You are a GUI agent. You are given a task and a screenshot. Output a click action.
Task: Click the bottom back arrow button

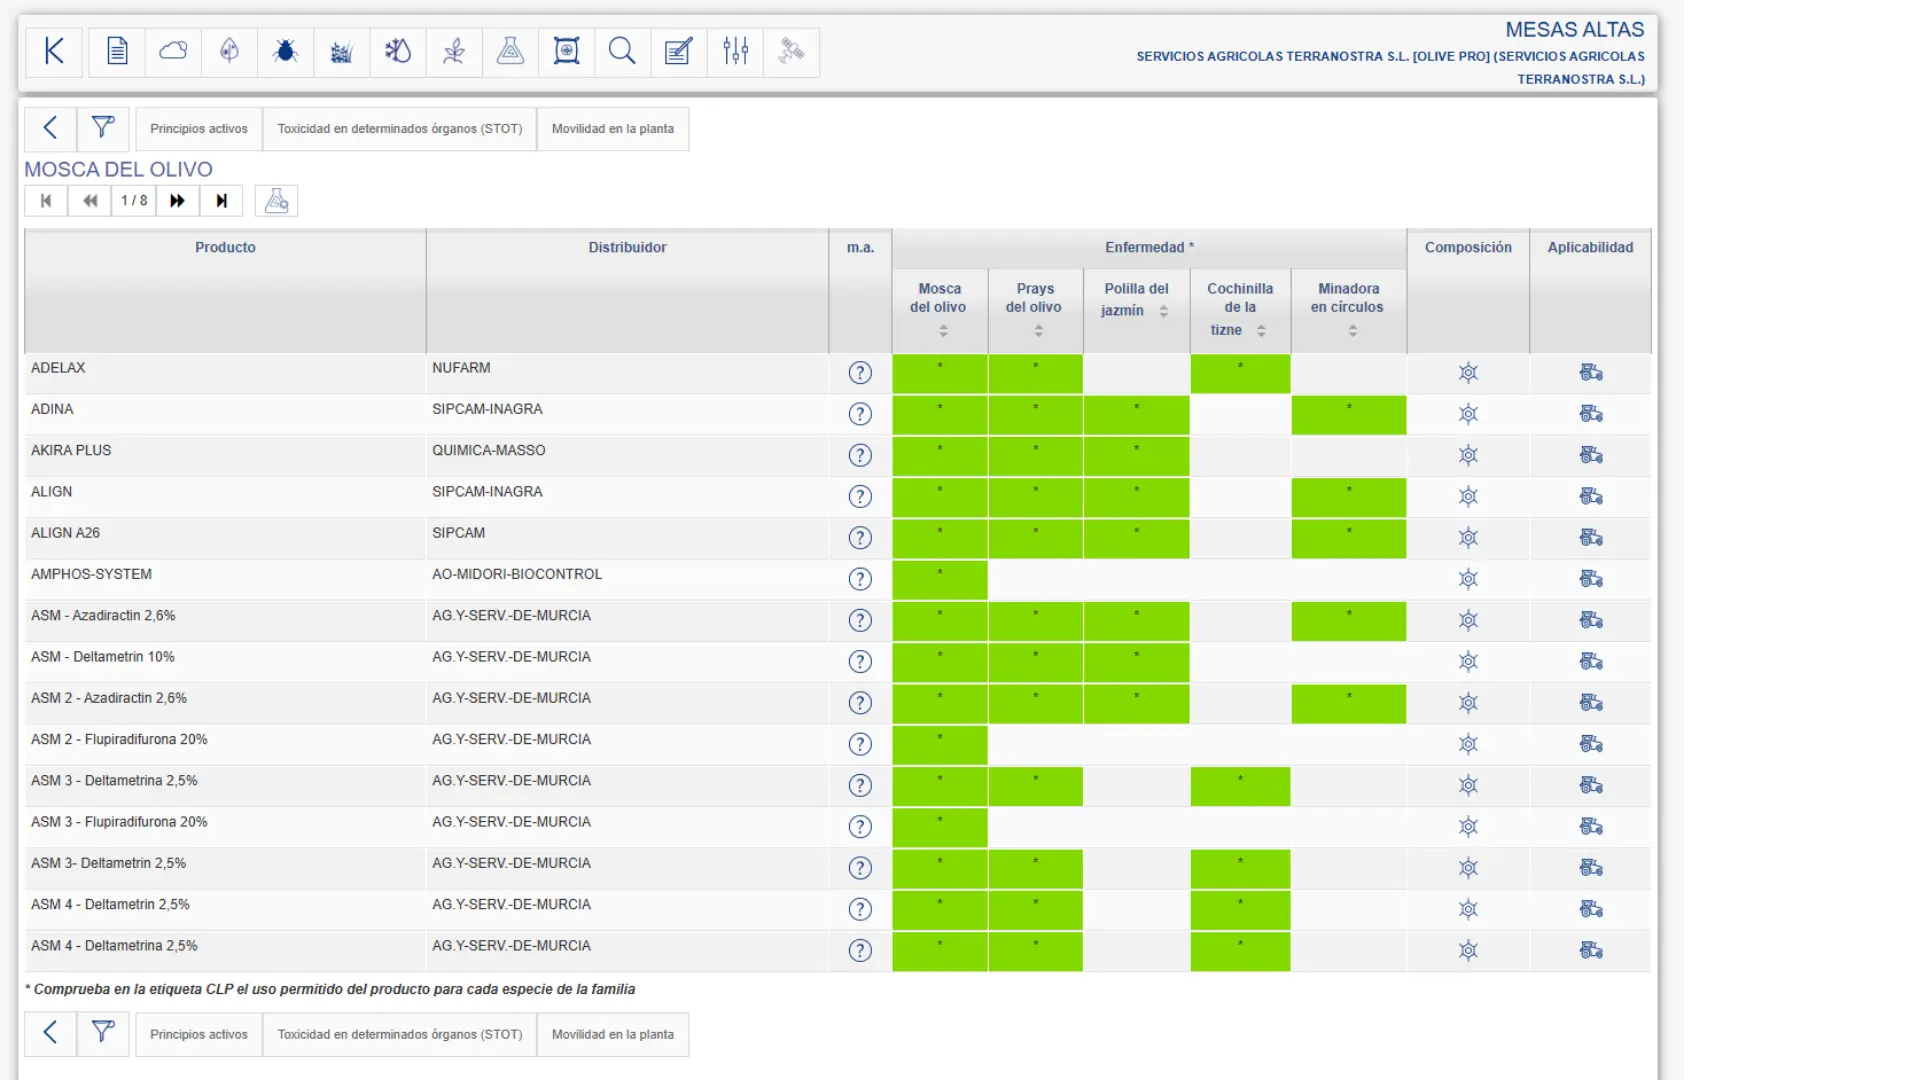[50, 1033]
